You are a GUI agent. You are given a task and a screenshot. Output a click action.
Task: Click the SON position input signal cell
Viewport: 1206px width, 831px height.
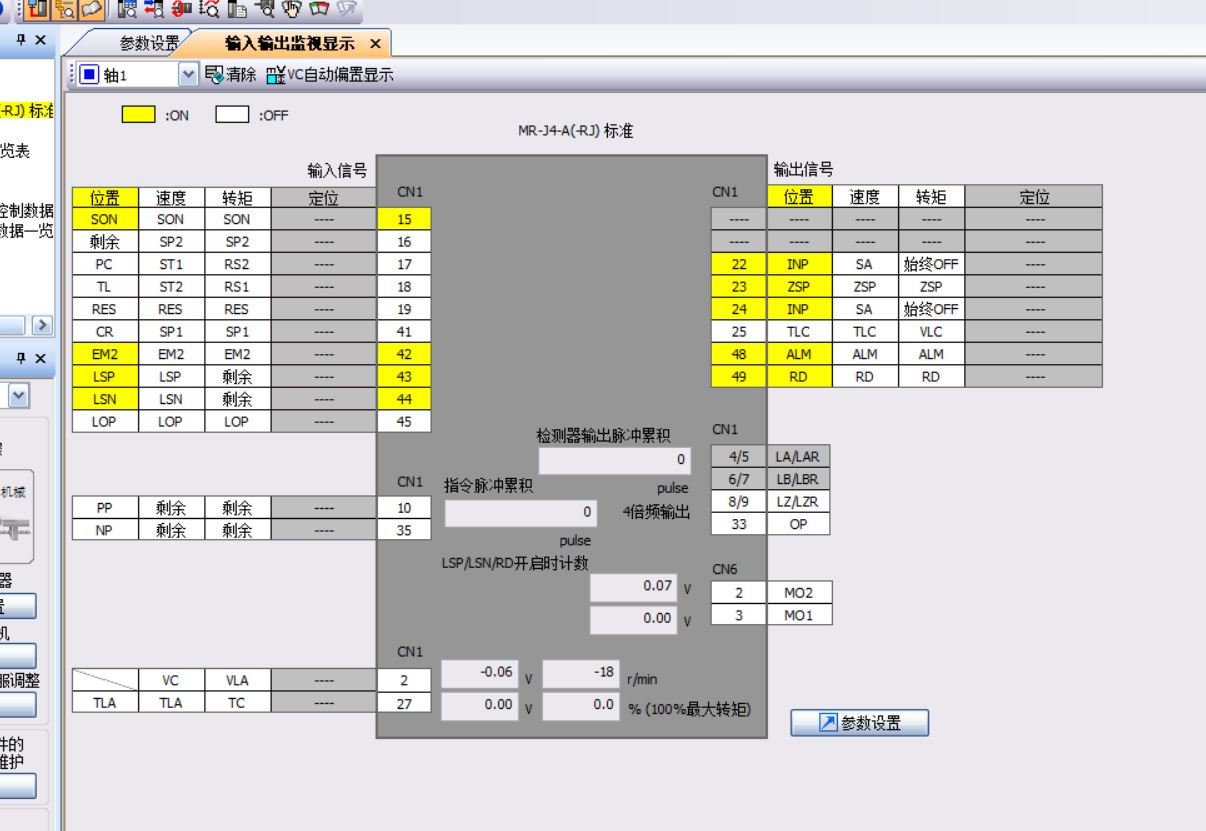103,219
